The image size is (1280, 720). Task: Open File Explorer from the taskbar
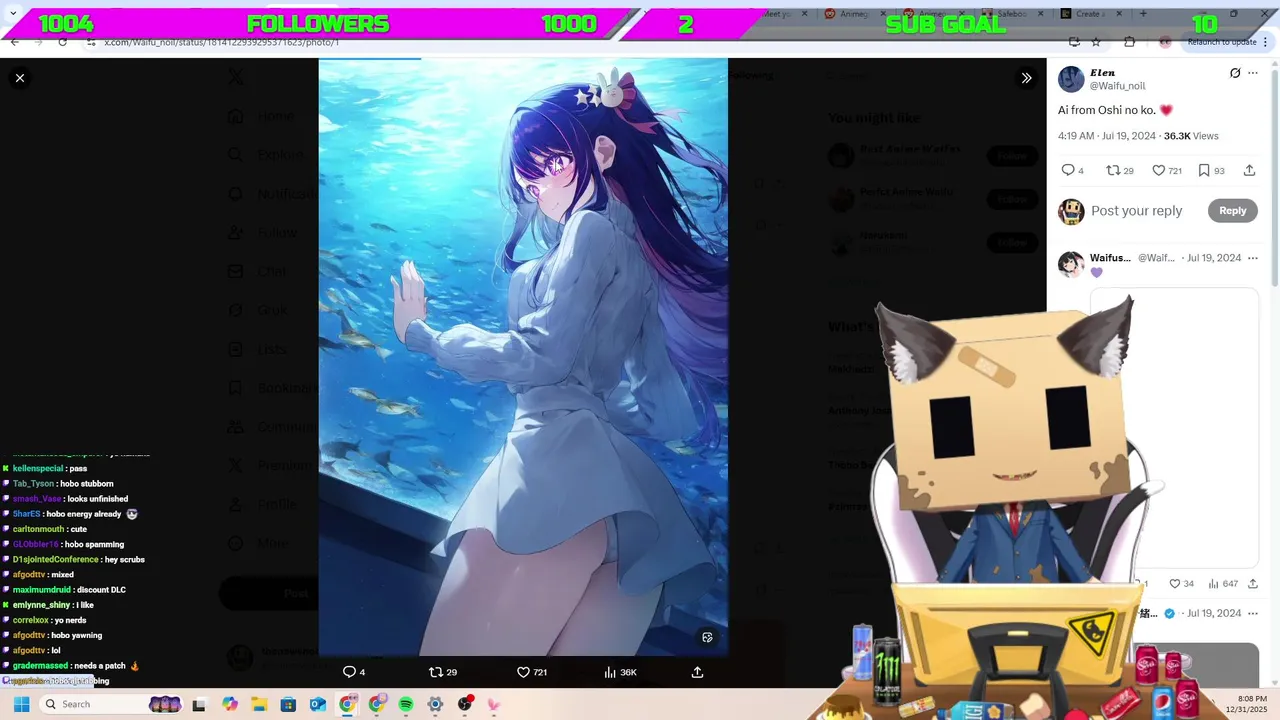[x=259, y=705]
